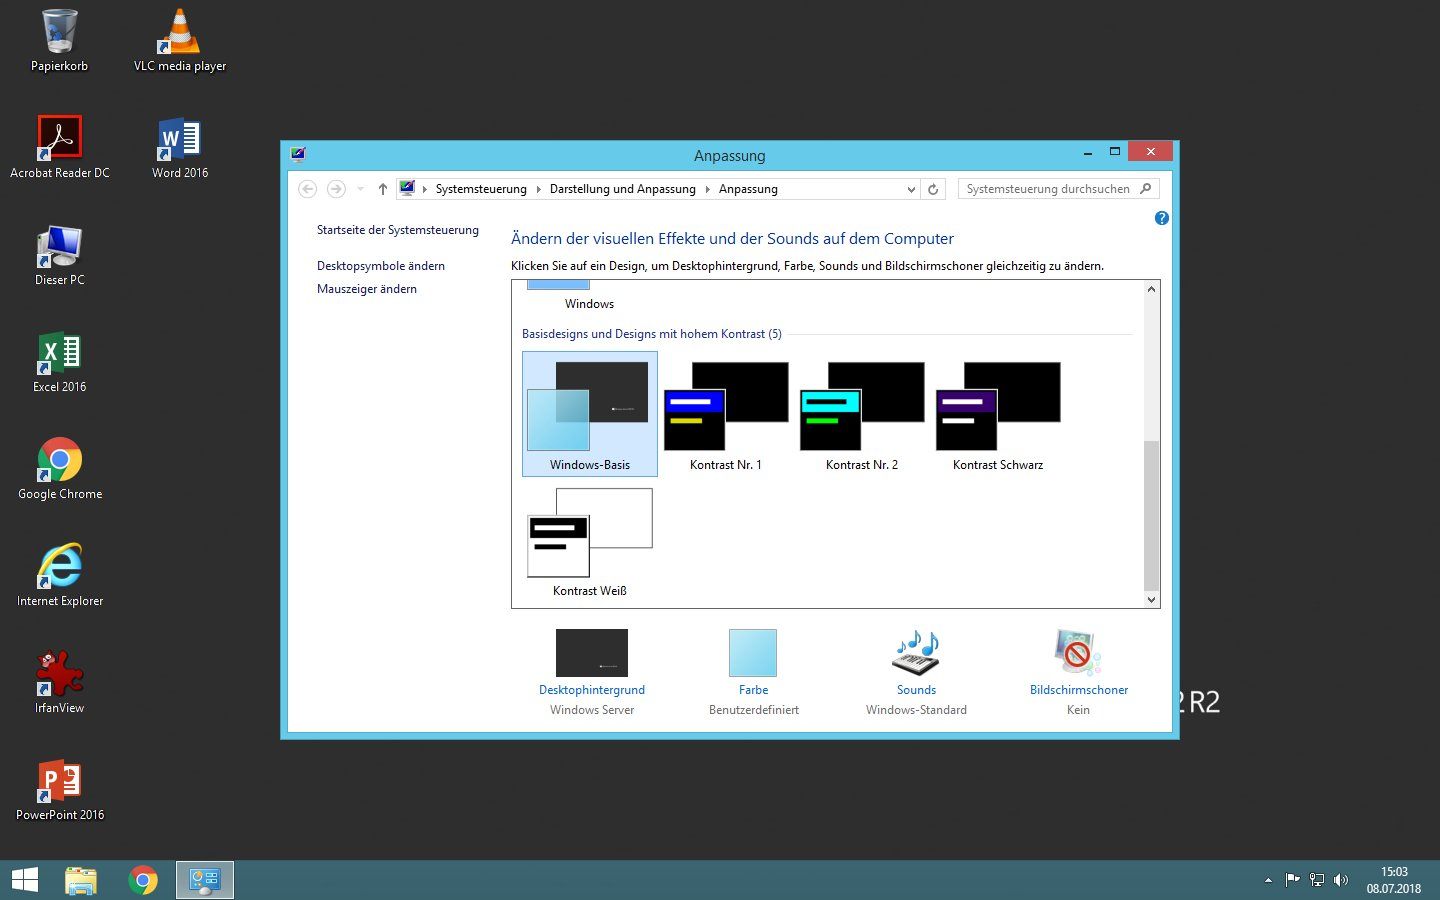Go up one level with the up arrow
1440x900 pixels.
(x=382, y=189)
